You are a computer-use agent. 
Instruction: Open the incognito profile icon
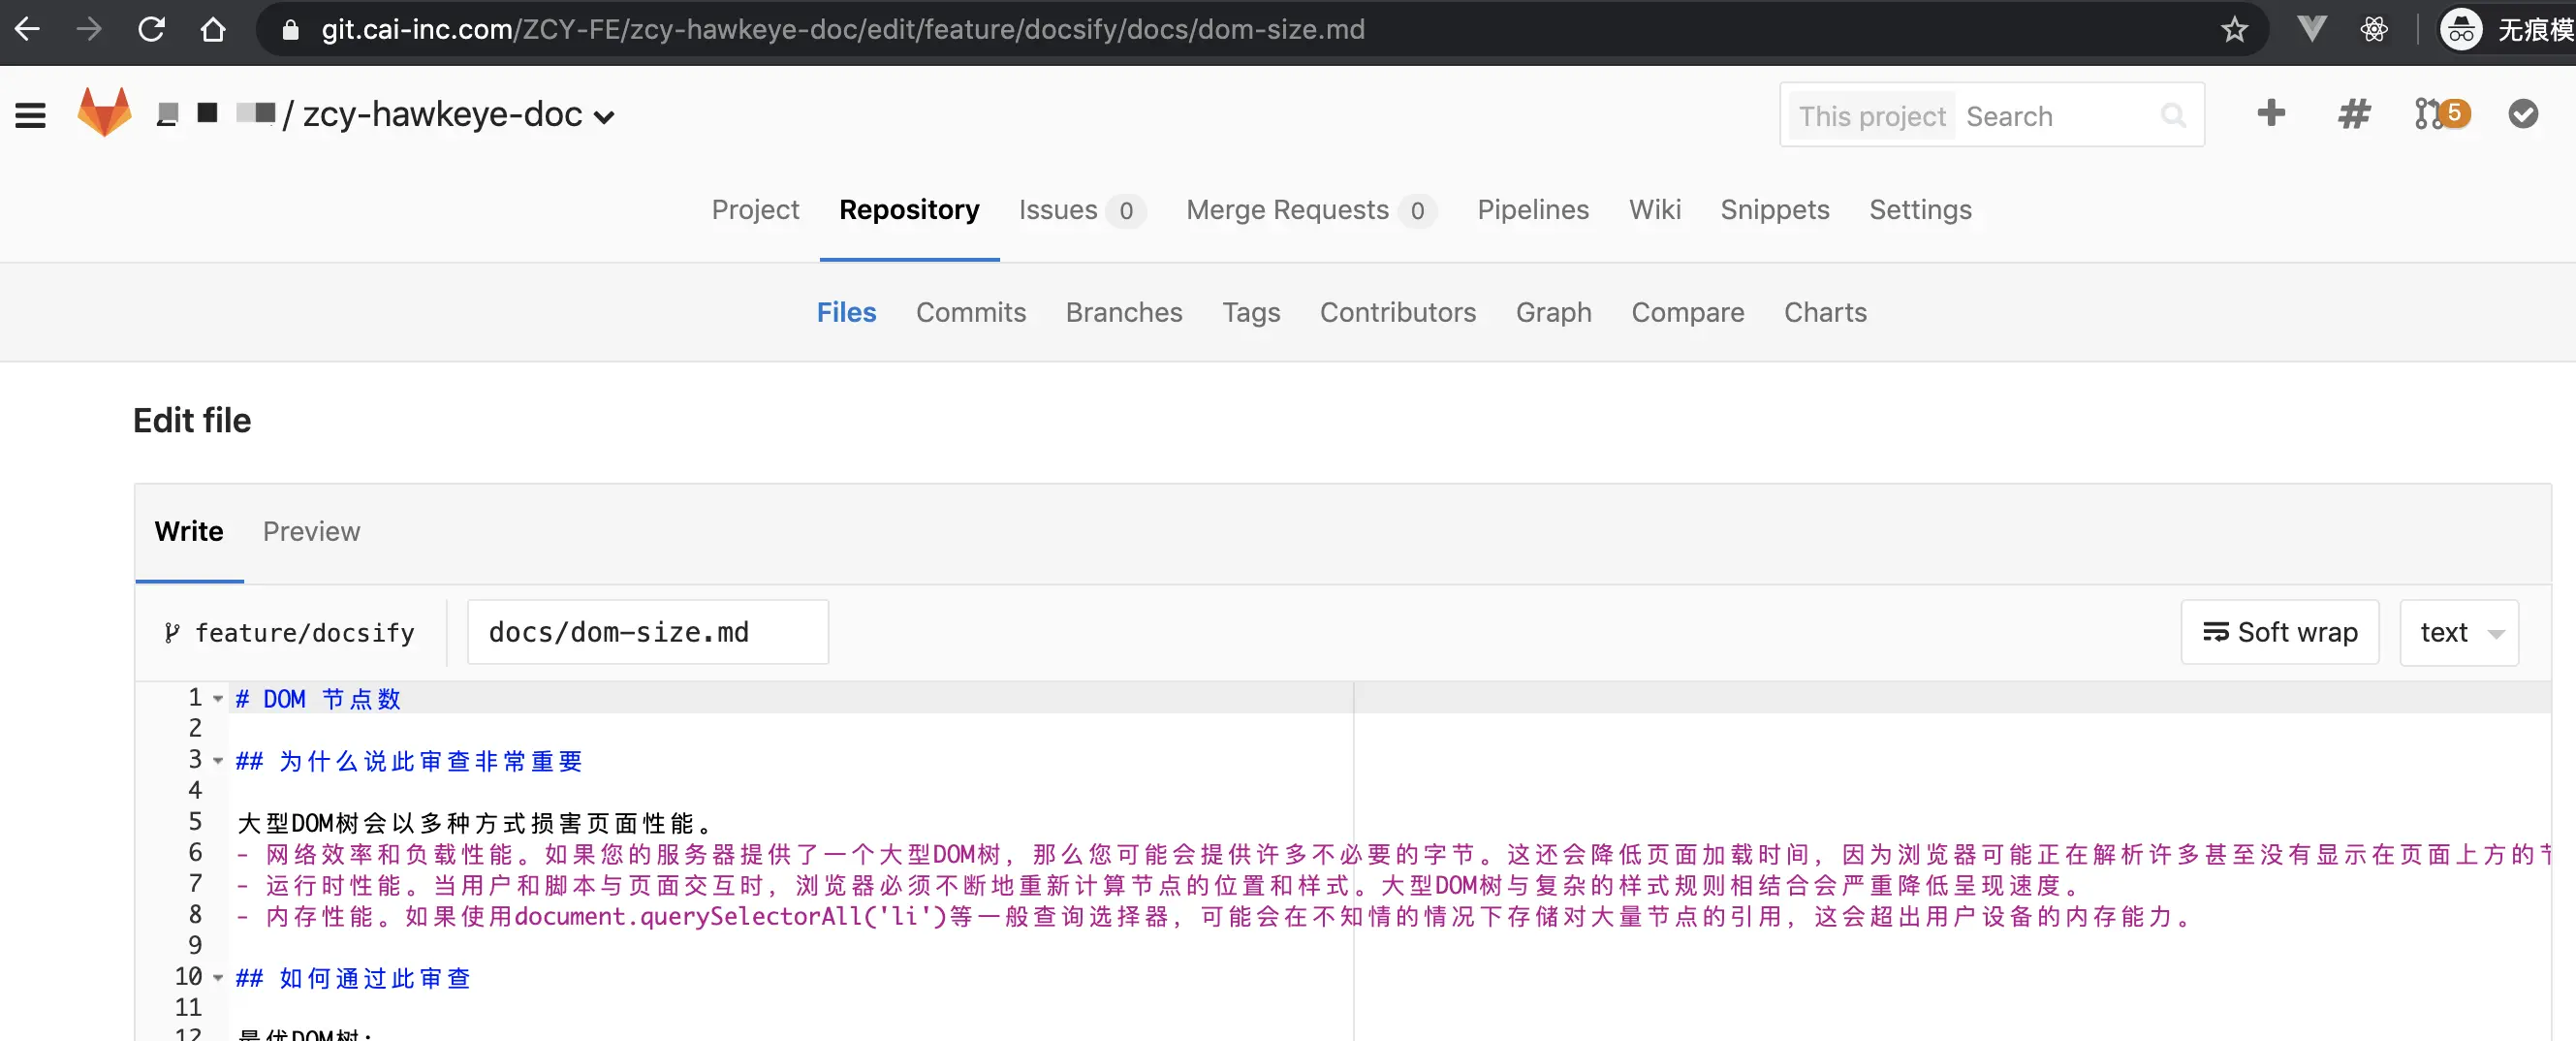pos(2461,29)
